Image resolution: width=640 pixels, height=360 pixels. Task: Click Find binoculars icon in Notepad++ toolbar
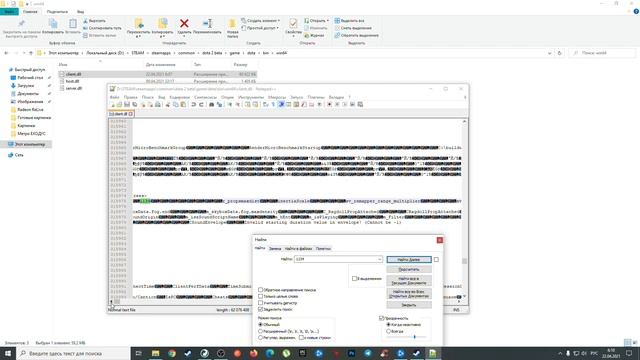[x=211, y=104]
